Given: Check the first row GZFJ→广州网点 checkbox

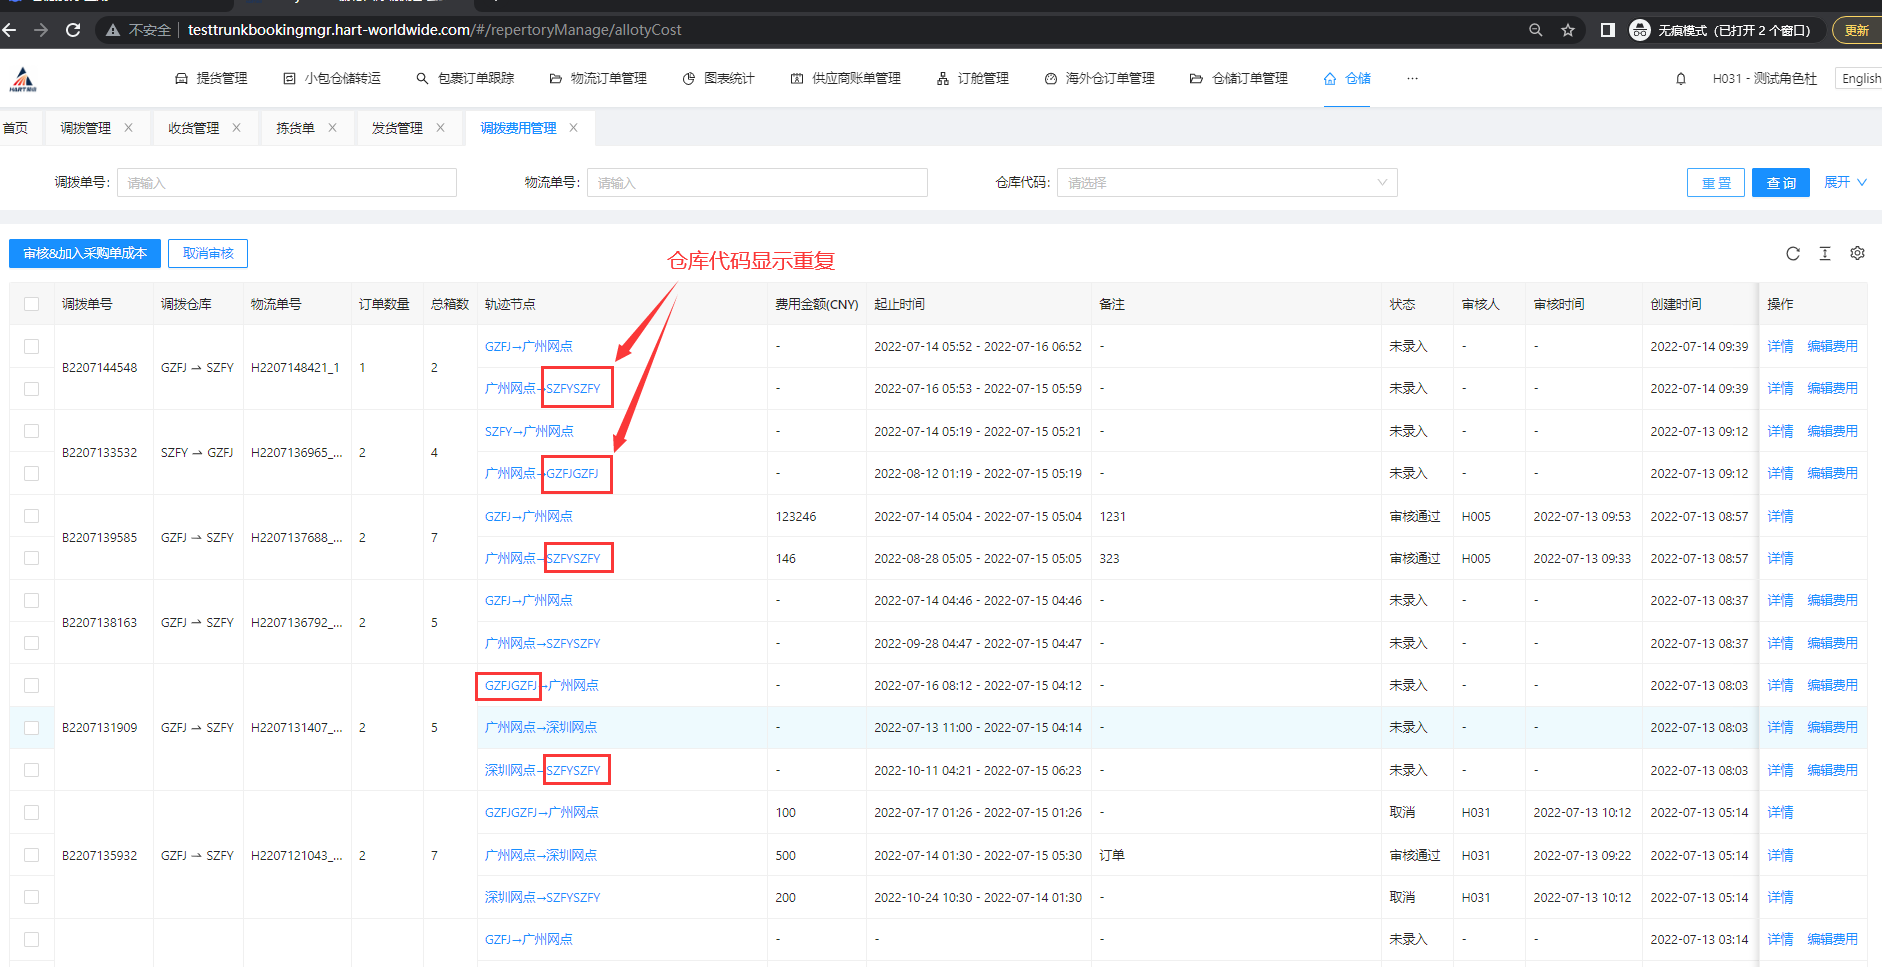Looking at the screenshot, I should [32, 346].
